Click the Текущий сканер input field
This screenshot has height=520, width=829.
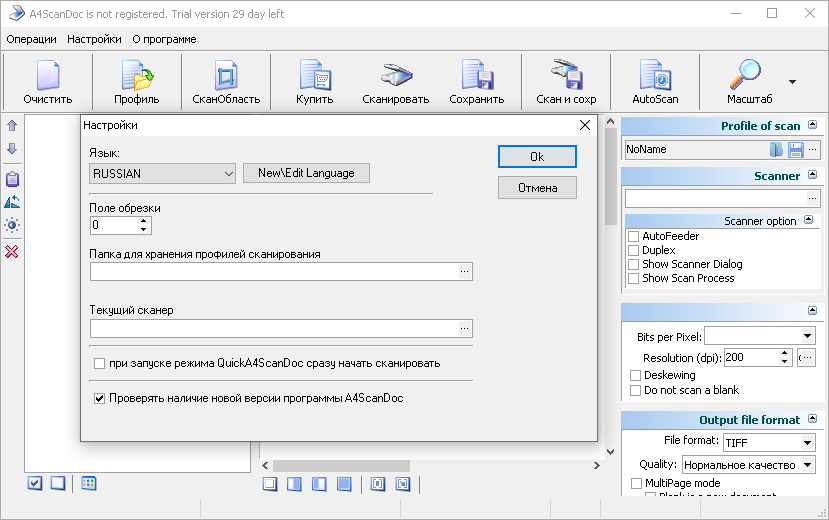pos(273,328)
